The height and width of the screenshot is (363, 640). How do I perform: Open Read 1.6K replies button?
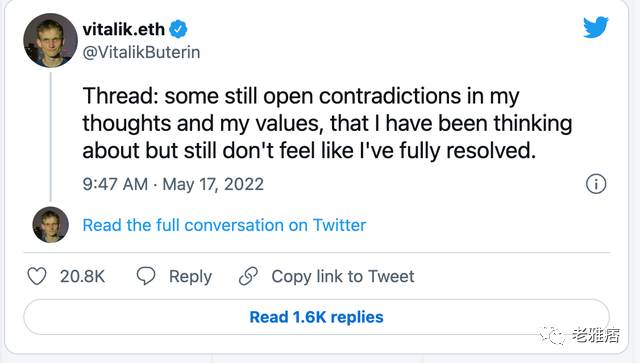(x=316, y=317)
